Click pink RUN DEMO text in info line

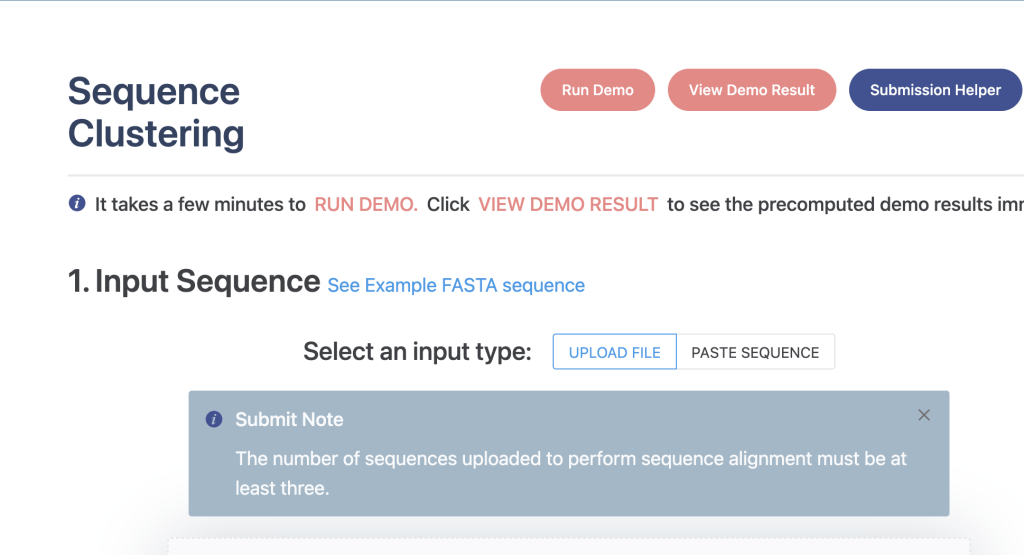[366, 204]
